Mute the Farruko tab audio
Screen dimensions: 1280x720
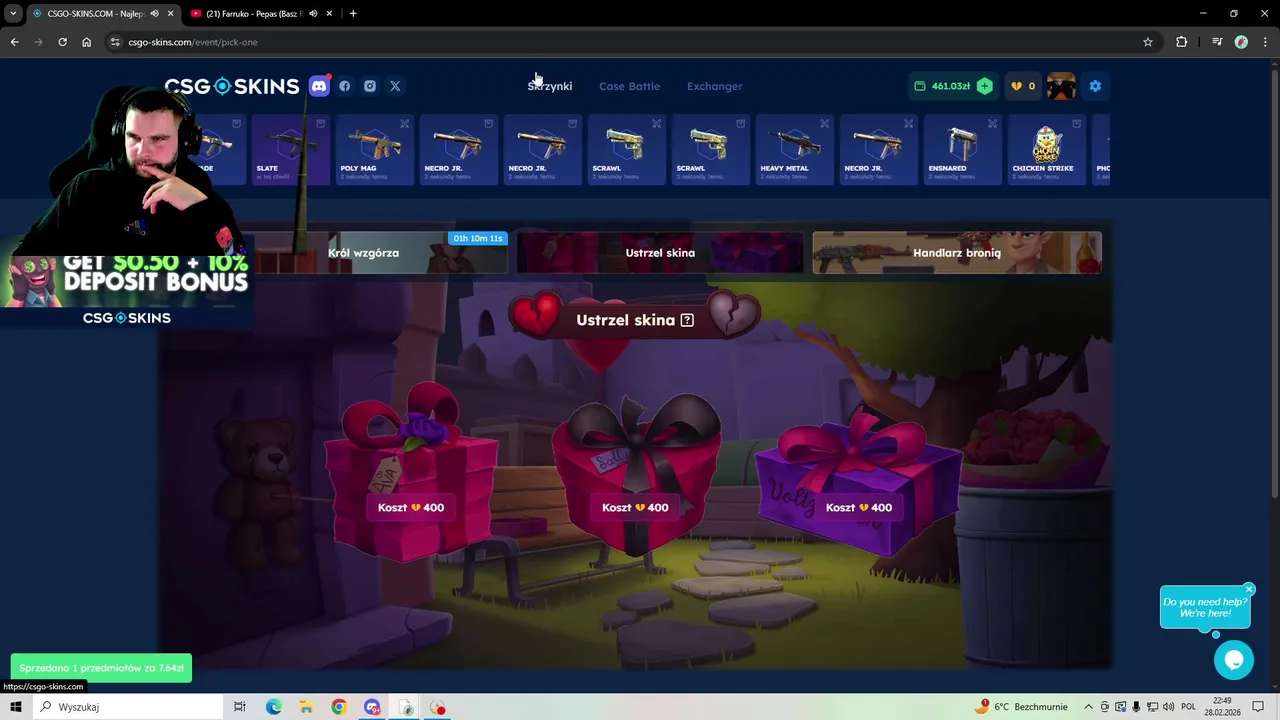(x=313, y=14)
